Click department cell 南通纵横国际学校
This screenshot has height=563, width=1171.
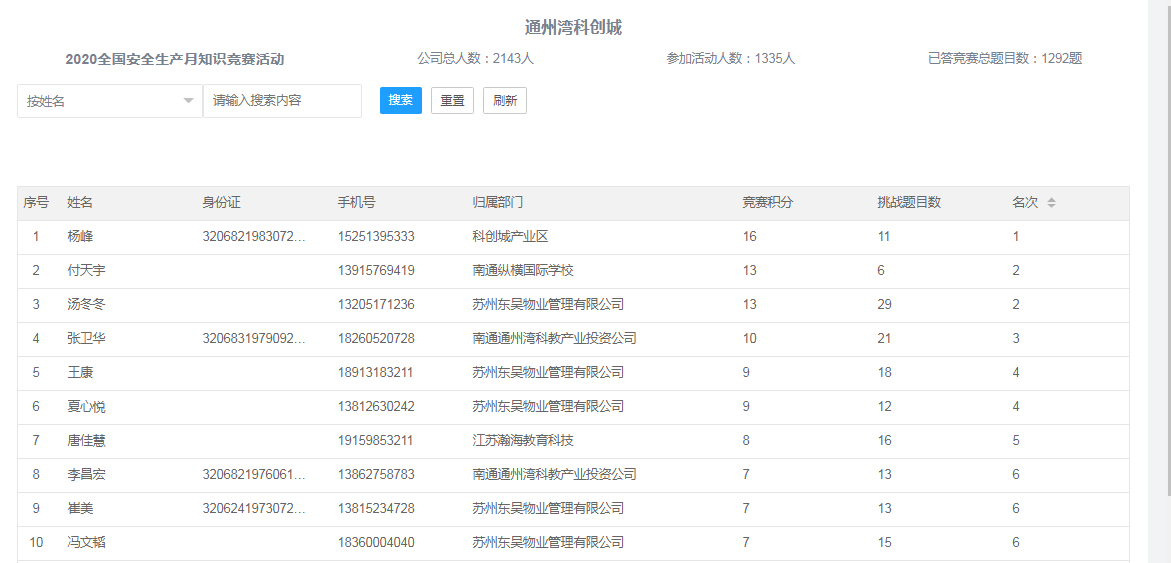(x=524, y=271)
